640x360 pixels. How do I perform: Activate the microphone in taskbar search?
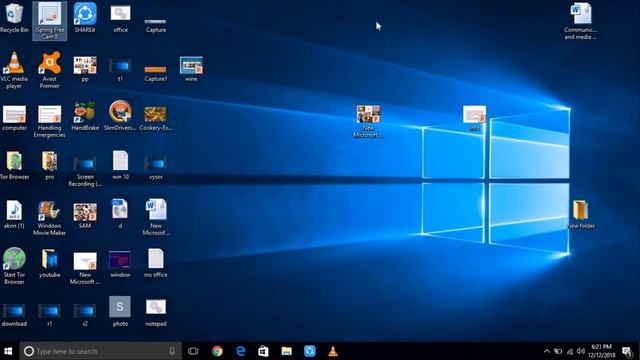tap(172, 351)
